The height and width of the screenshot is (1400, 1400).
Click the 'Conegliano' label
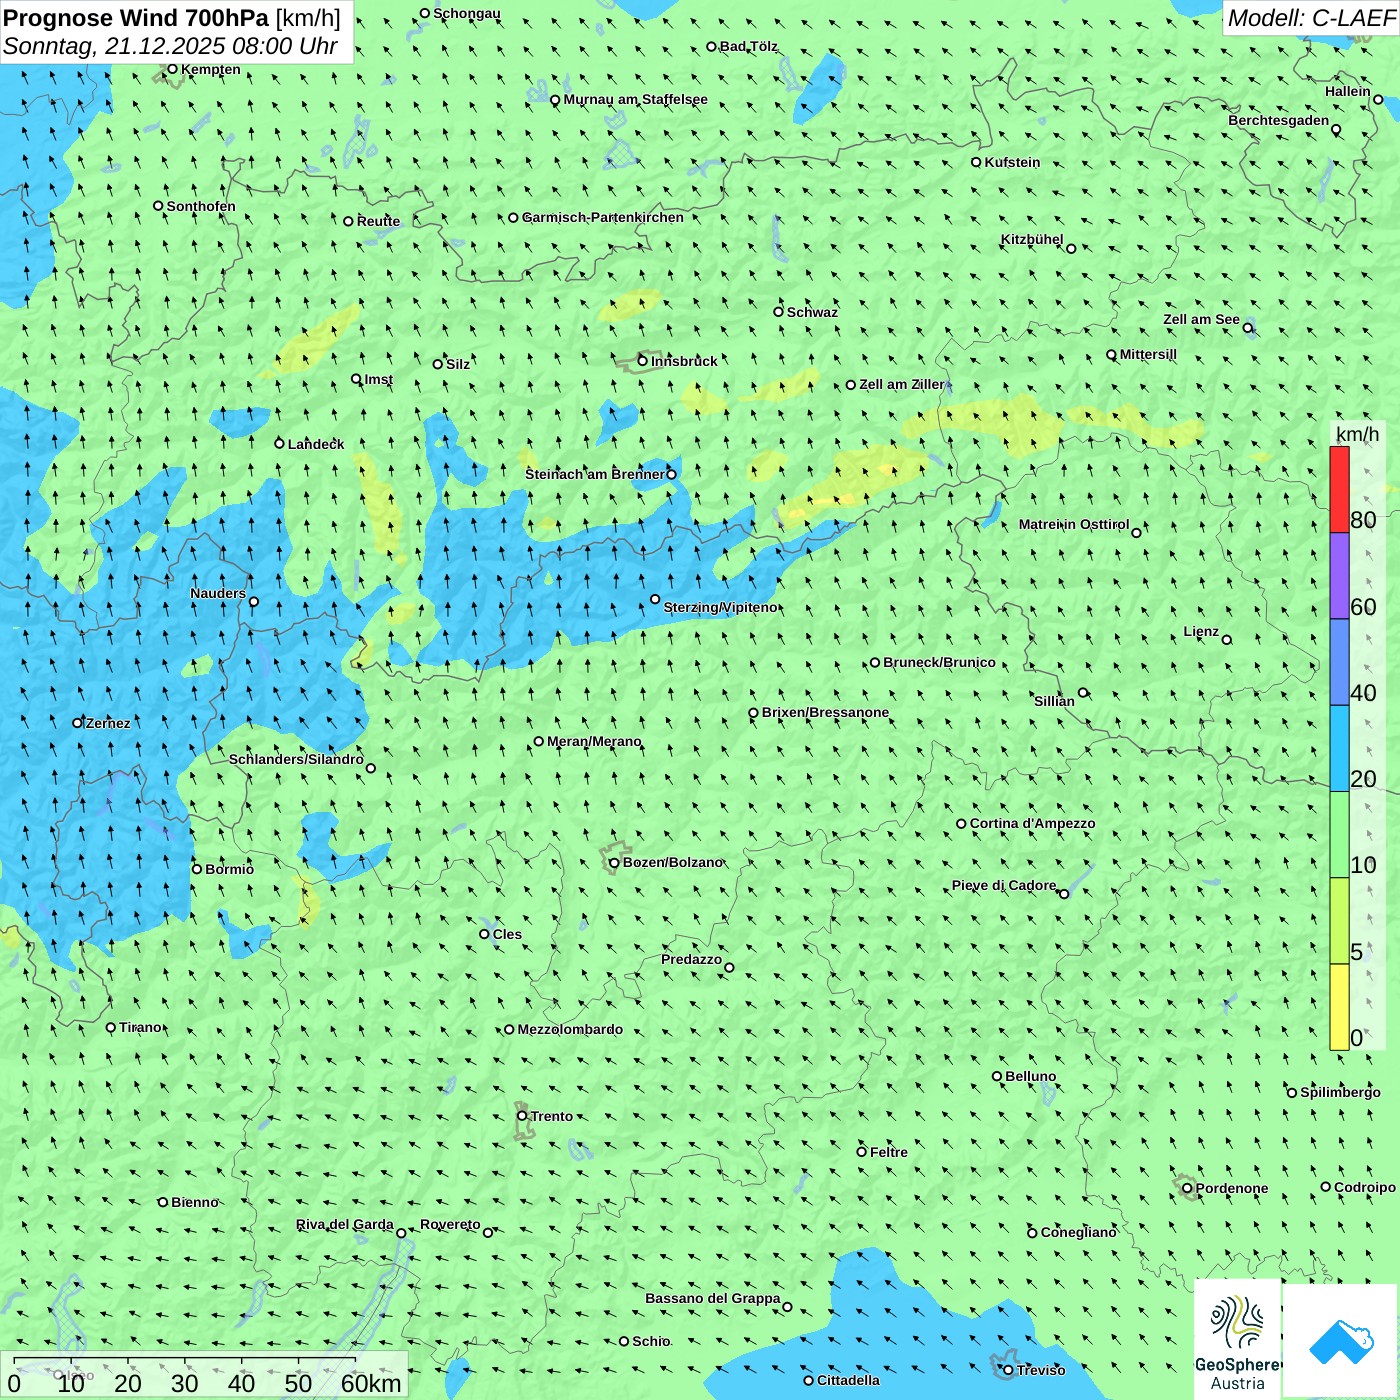coord(1078,1232)
